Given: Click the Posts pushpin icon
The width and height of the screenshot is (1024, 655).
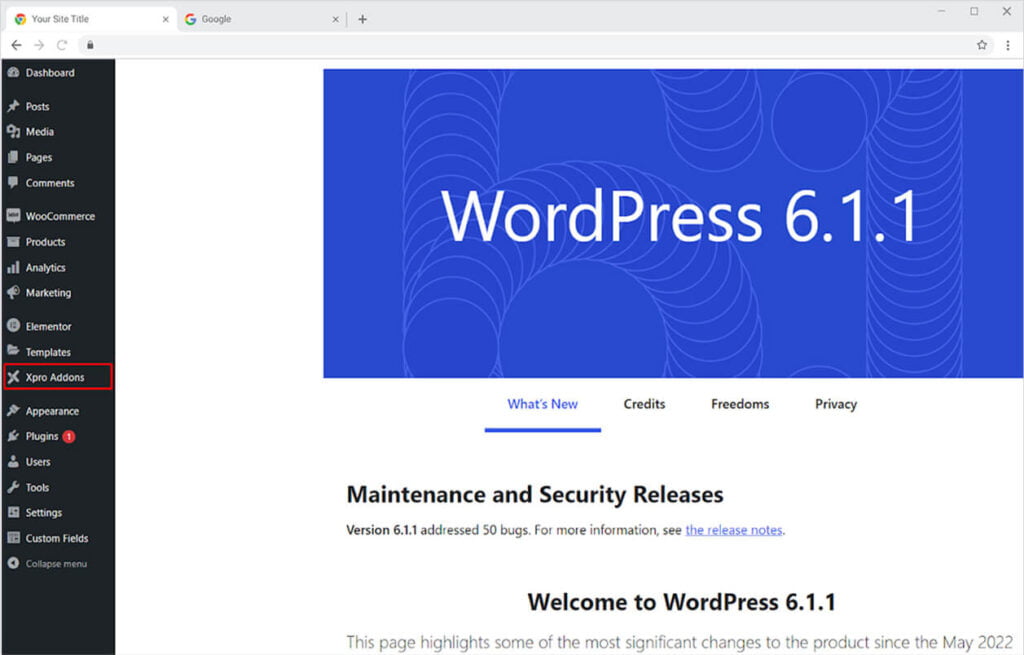Looking at the screenshot, I should pyautogui.click(x=13, y=106).
